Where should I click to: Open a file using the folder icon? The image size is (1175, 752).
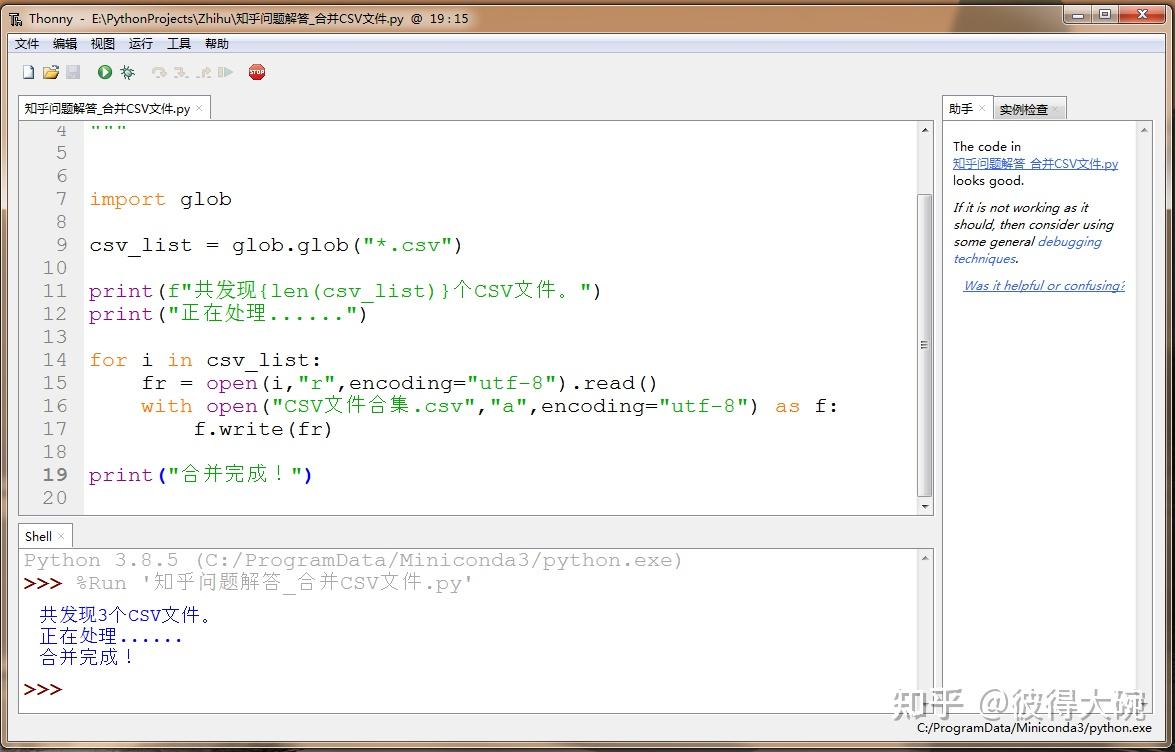tap(50, 71)
